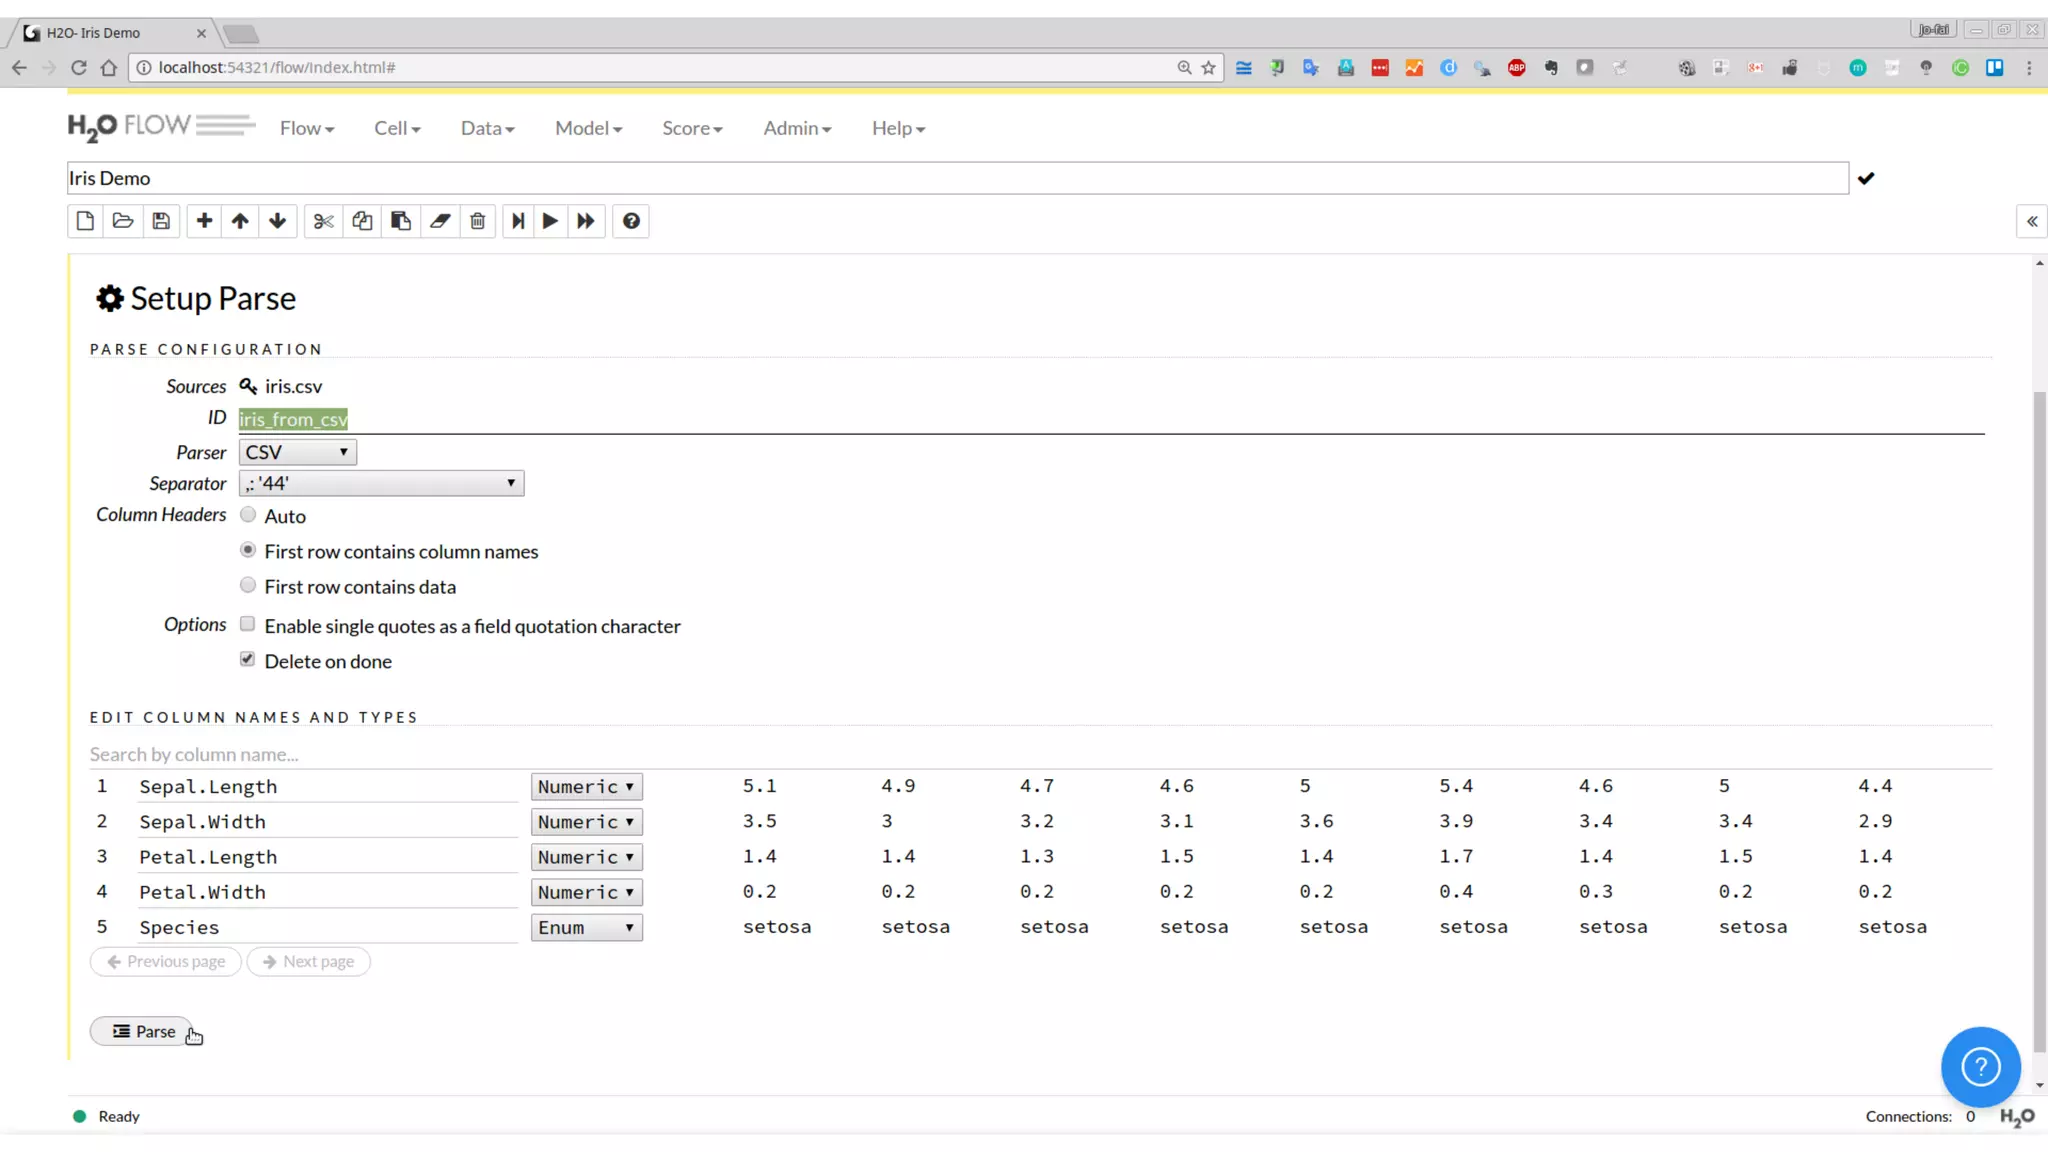Open the Admin menu
Screen dimensions: 2048x1152
coord(797,128)
